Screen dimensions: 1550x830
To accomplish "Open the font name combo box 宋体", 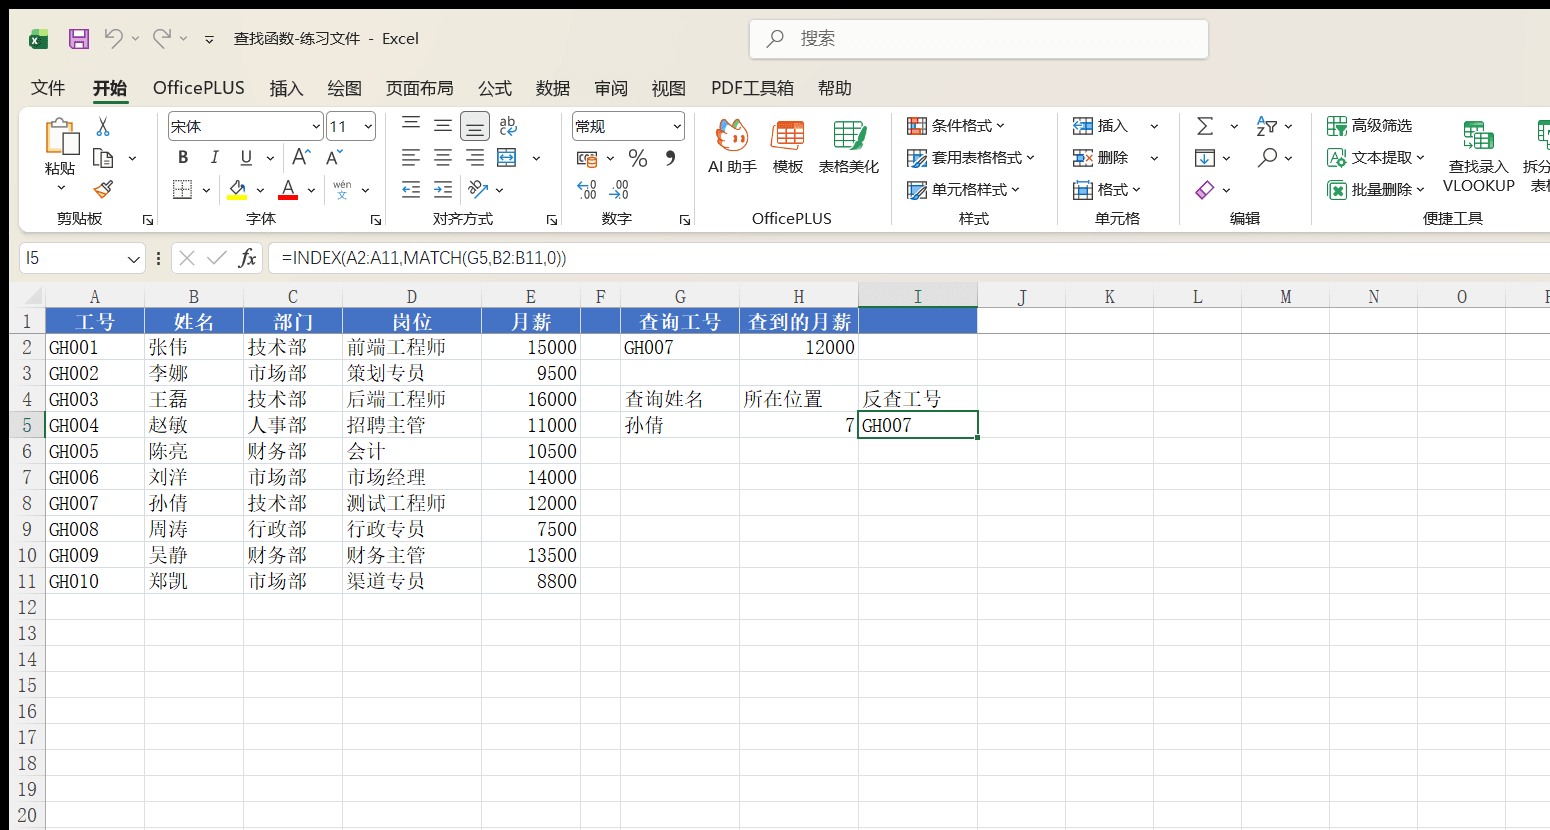I will point(245,126).
